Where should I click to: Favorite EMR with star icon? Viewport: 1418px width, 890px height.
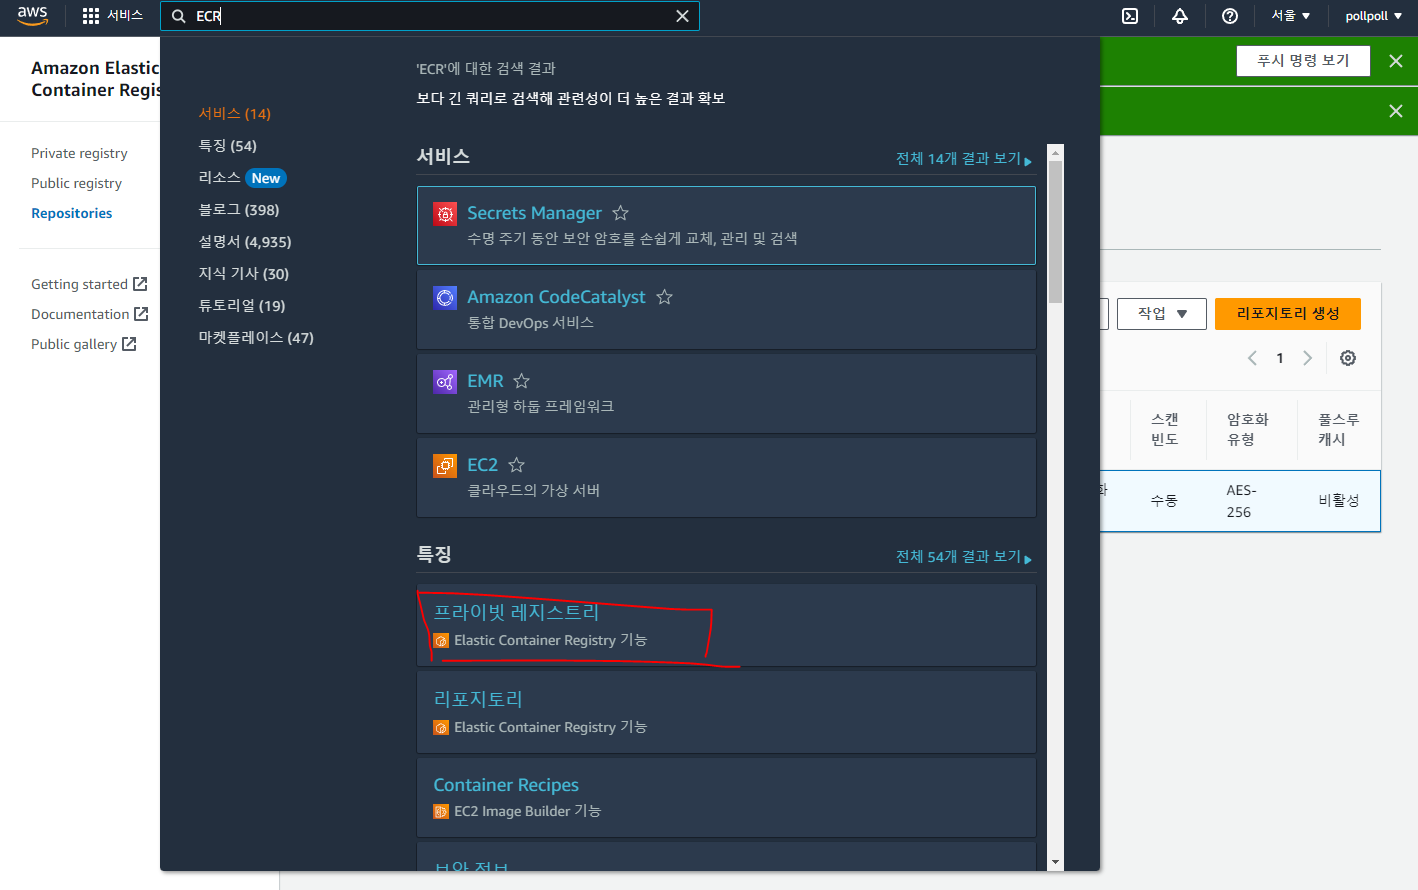tap(521, 381)
